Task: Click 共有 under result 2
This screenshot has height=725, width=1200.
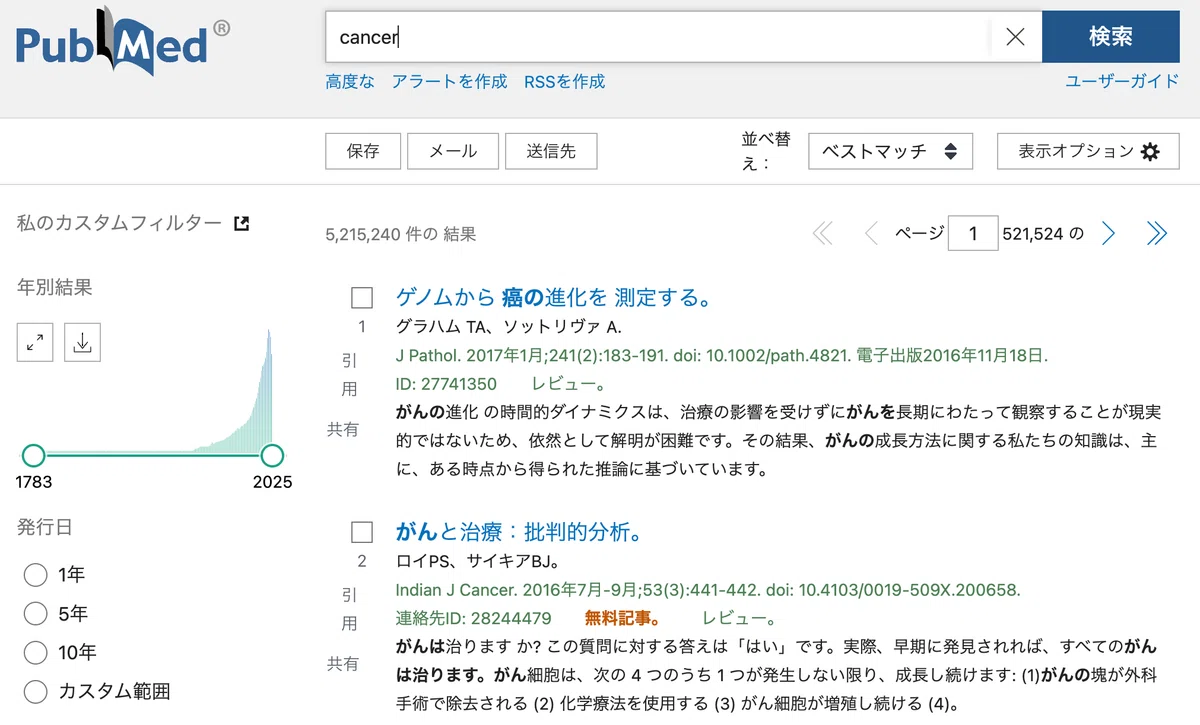Action: 343,663
